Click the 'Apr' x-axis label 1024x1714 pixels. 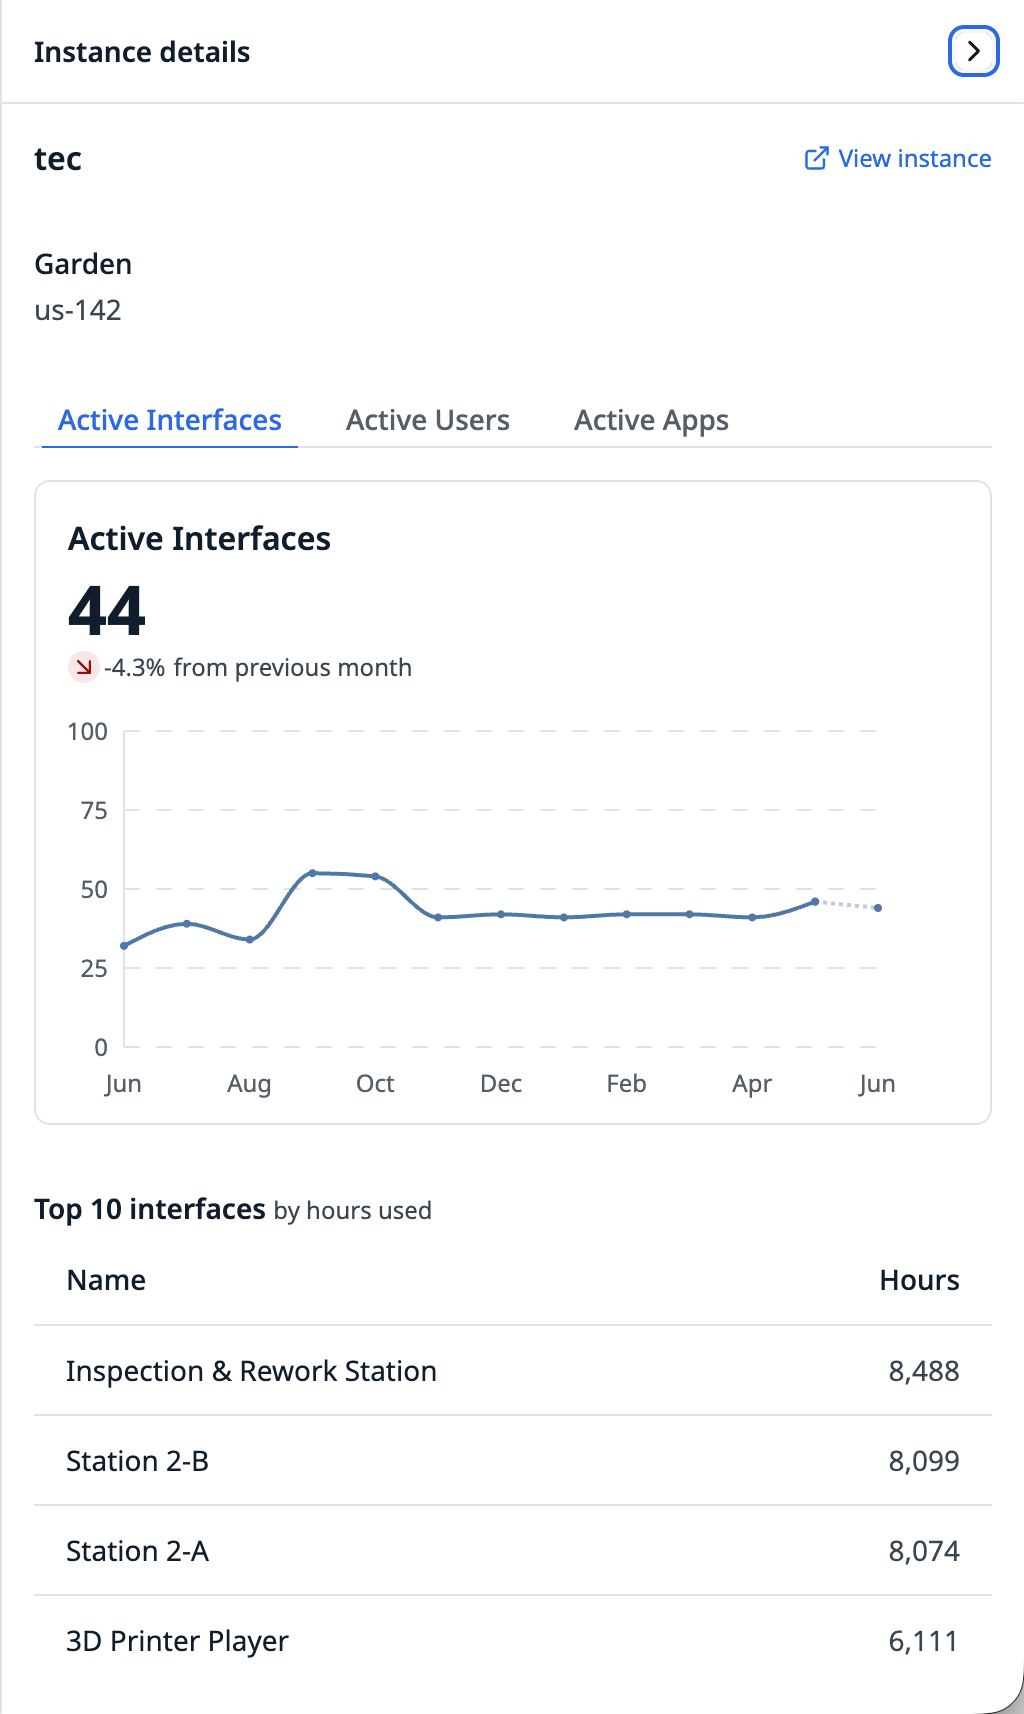(752, 1085)
